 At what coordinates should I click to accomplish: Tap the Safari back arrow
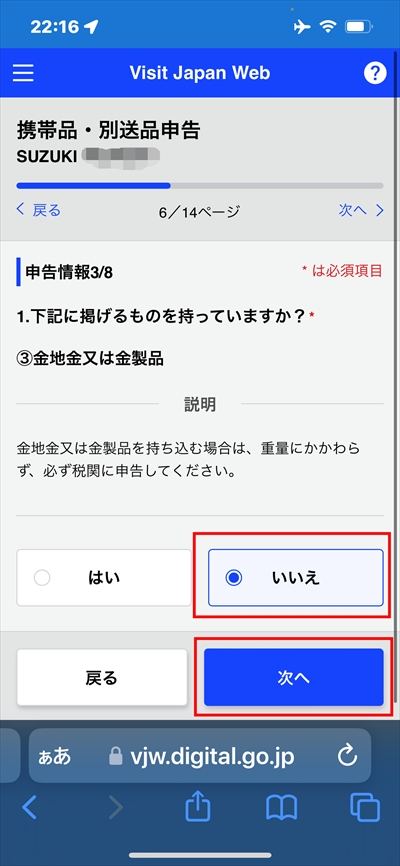click(x=29, y=809)
